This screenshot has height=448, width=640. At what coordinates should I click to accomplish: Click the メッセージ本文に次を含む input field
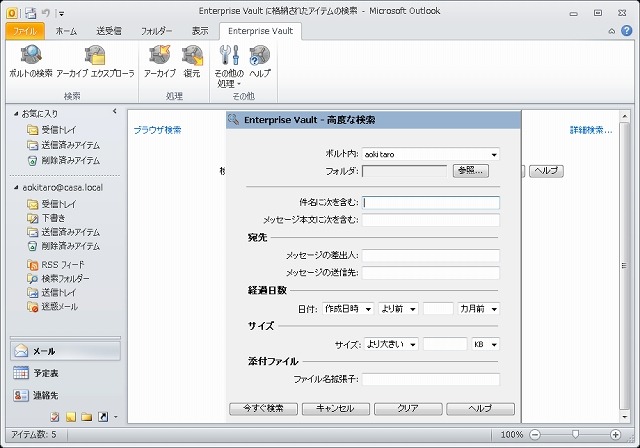point(431,220)
